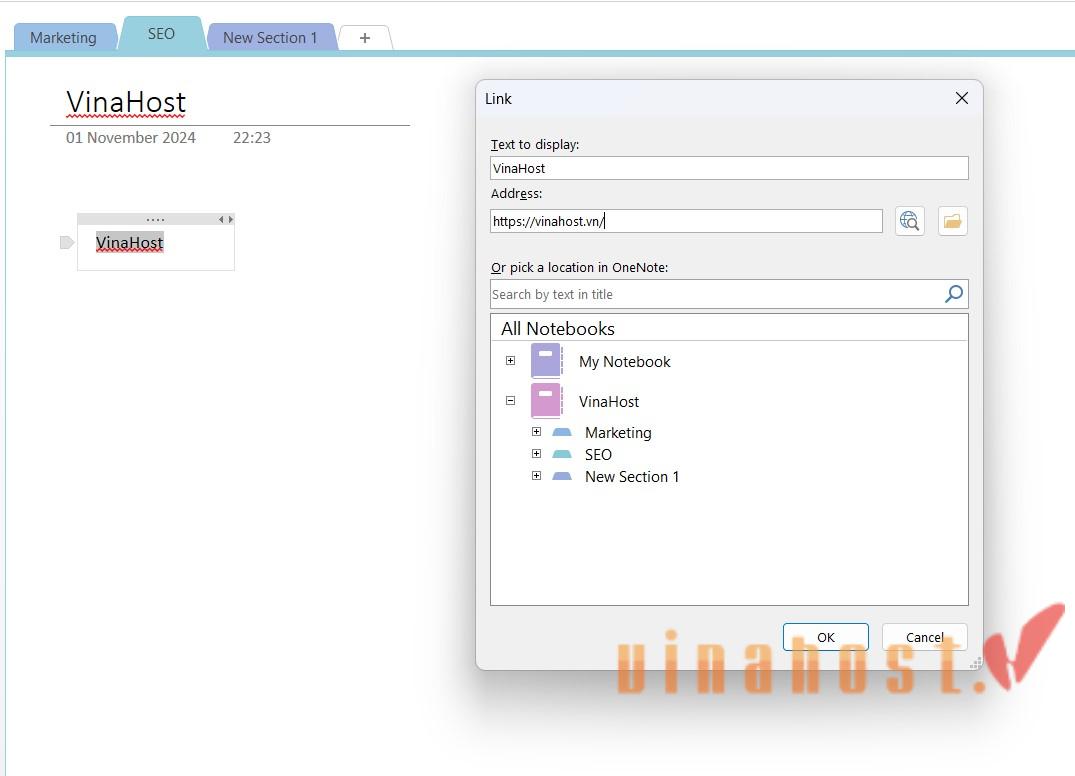The height and width of the screenshot is (776, 1075).
Task: Expand the My Notebook tree node
Action: [x=511, y=361]
